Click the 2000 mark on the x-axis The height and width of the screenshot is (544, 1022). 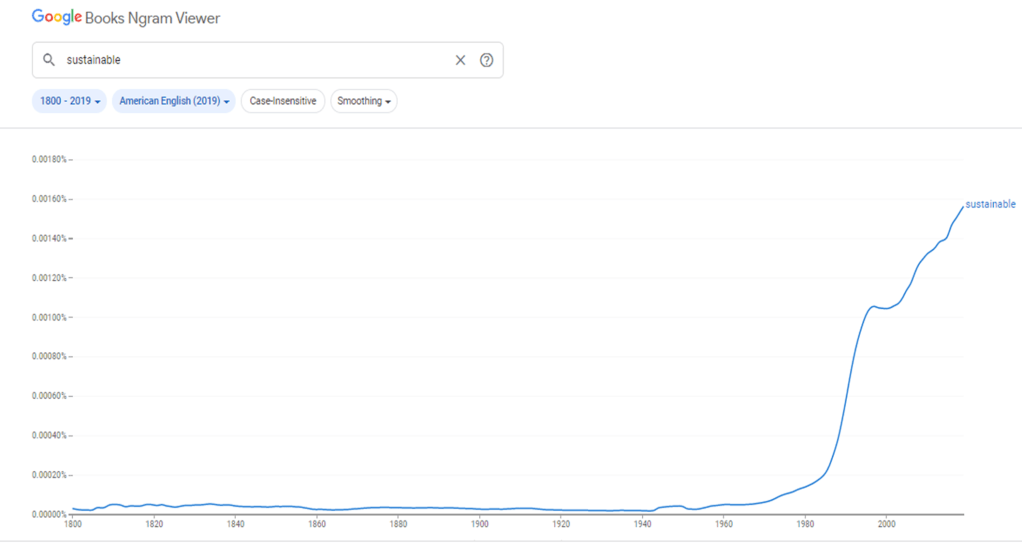pyautogui.click(x=885, y=524)
